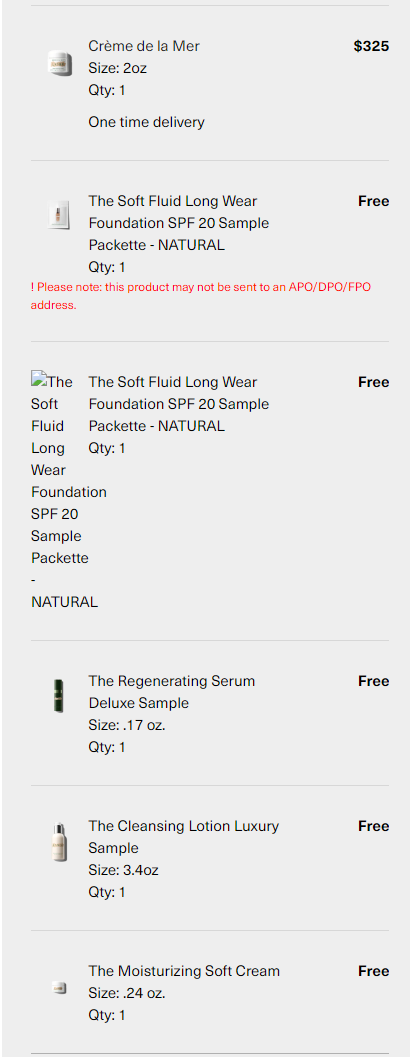Open The Moisturizing Soft Cream title
Image resolution: width=410 pixels, height=1057 pixels.
click(184, 971)
